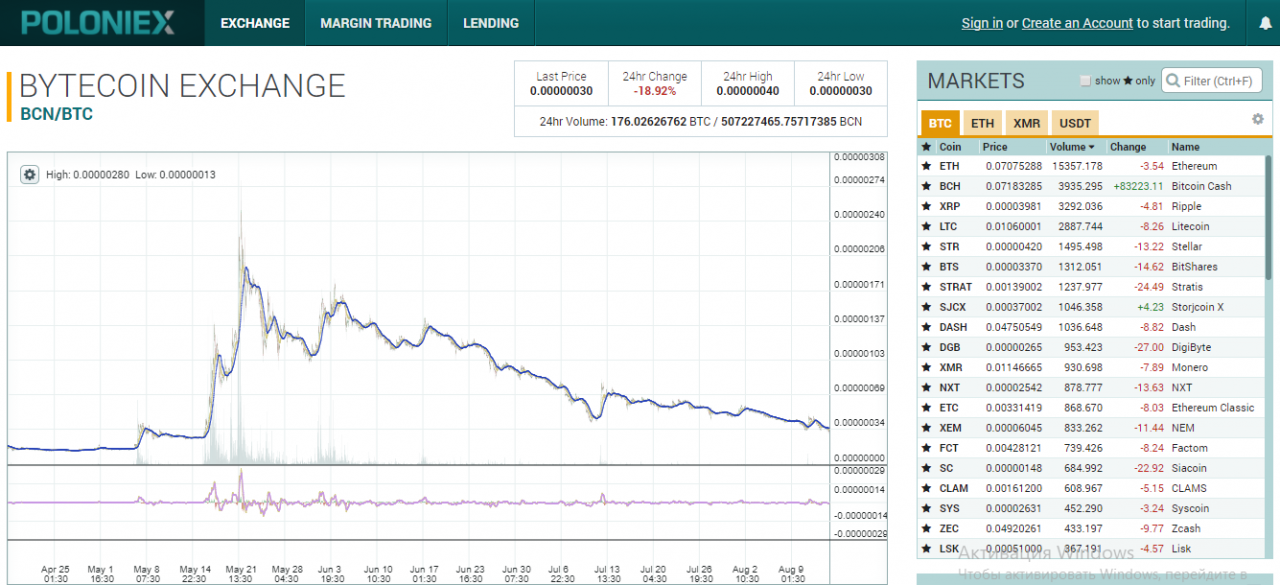Select the Monero market name
This screenshot has height=585, width=1280.
pos(1191,367)
